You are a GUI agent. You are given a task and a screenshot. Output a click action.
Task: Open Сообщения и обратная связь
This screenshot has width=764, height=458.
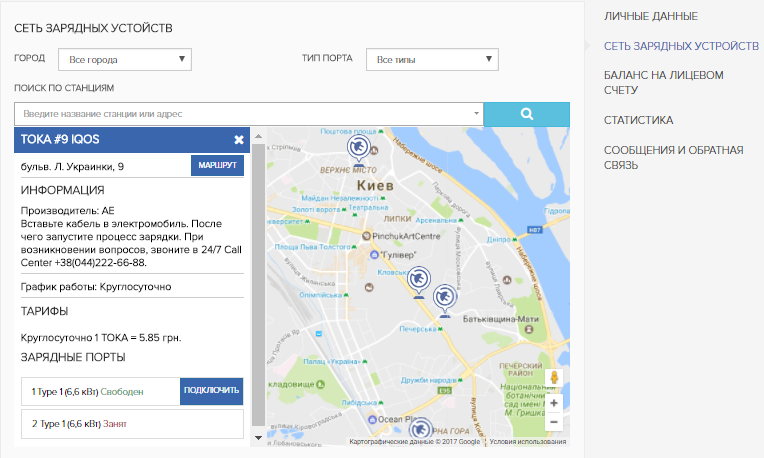coord(673,157)
